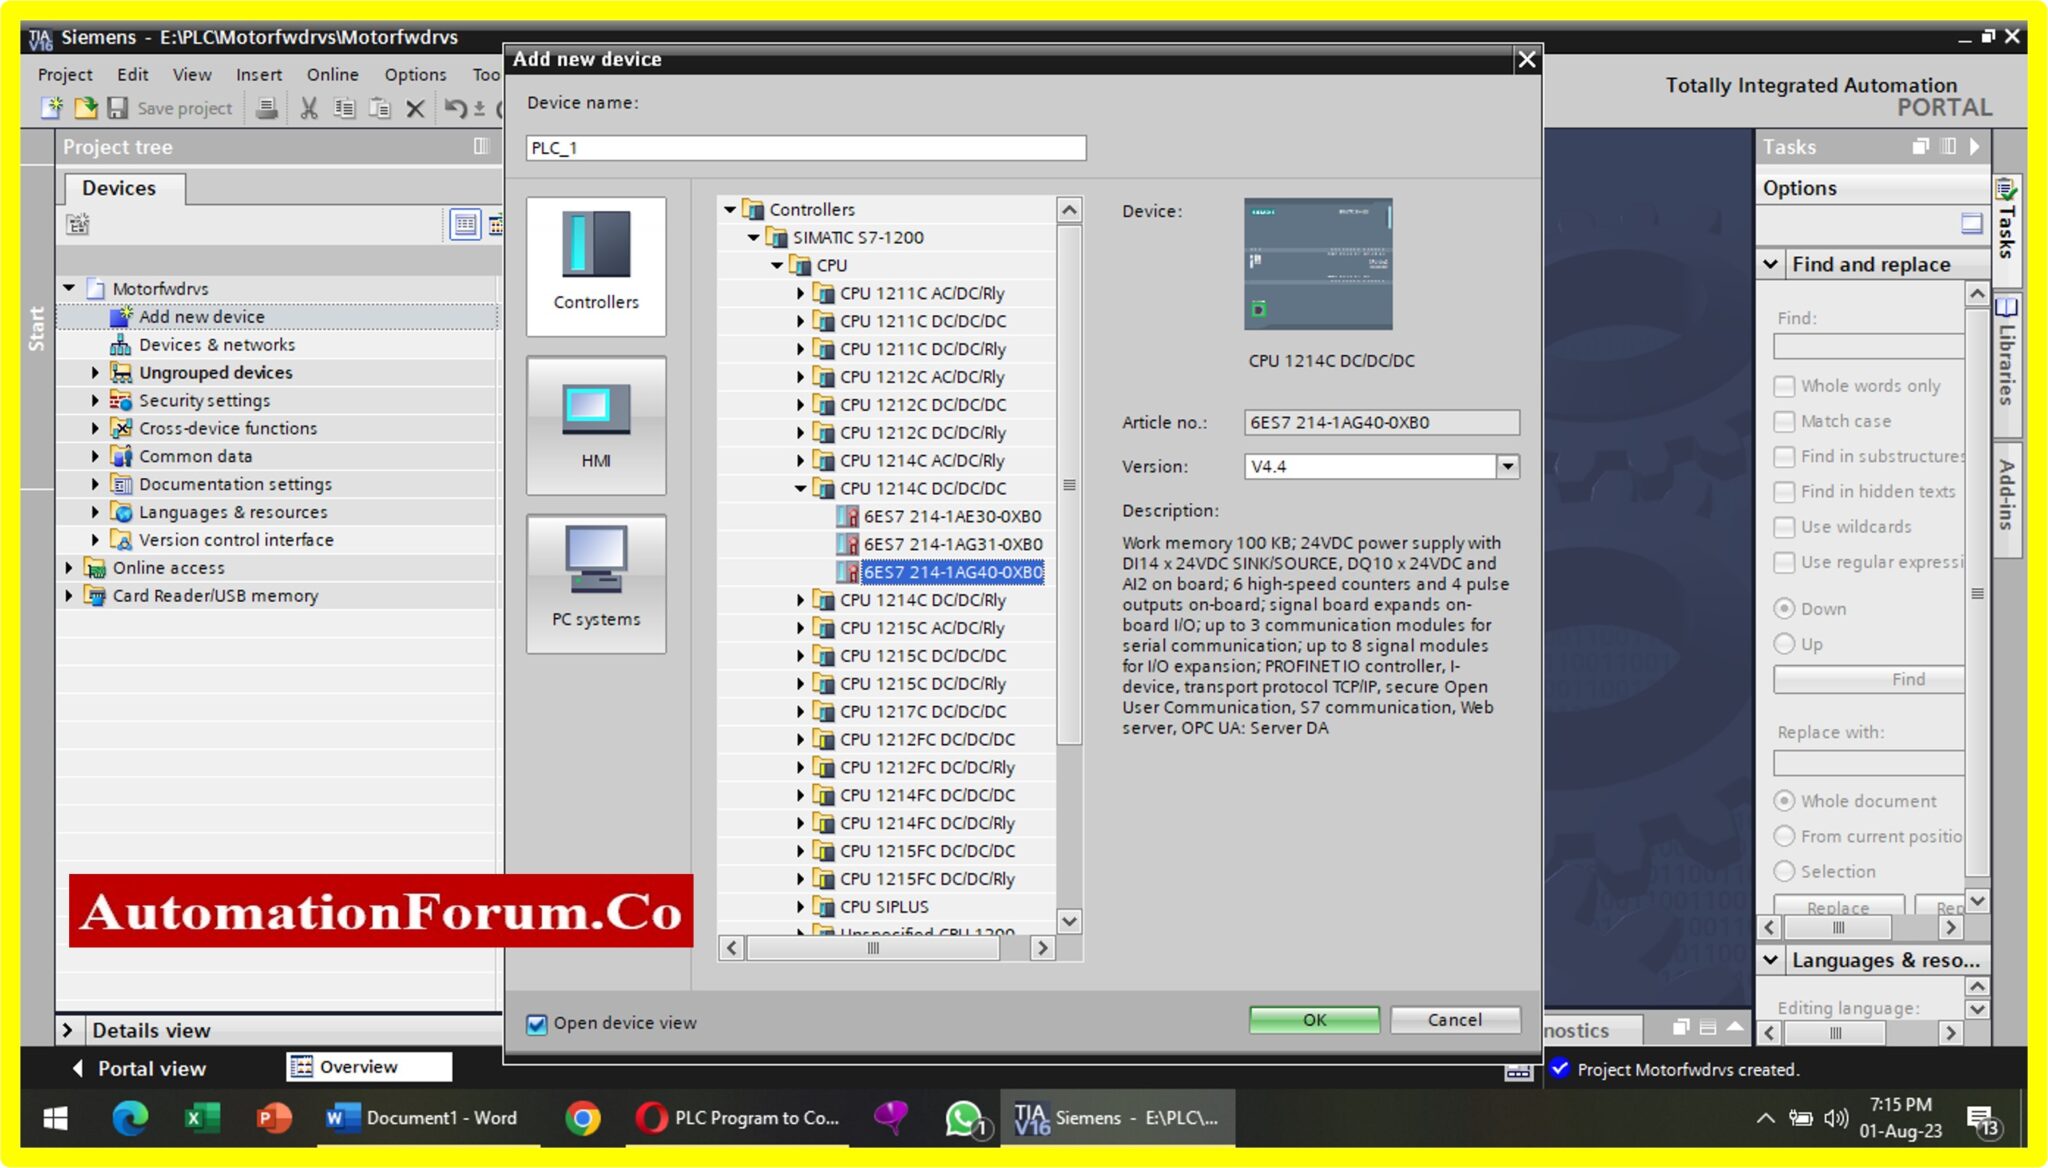
Task: Click the Undo toolbar icon
Action: [x=459, y=108]
